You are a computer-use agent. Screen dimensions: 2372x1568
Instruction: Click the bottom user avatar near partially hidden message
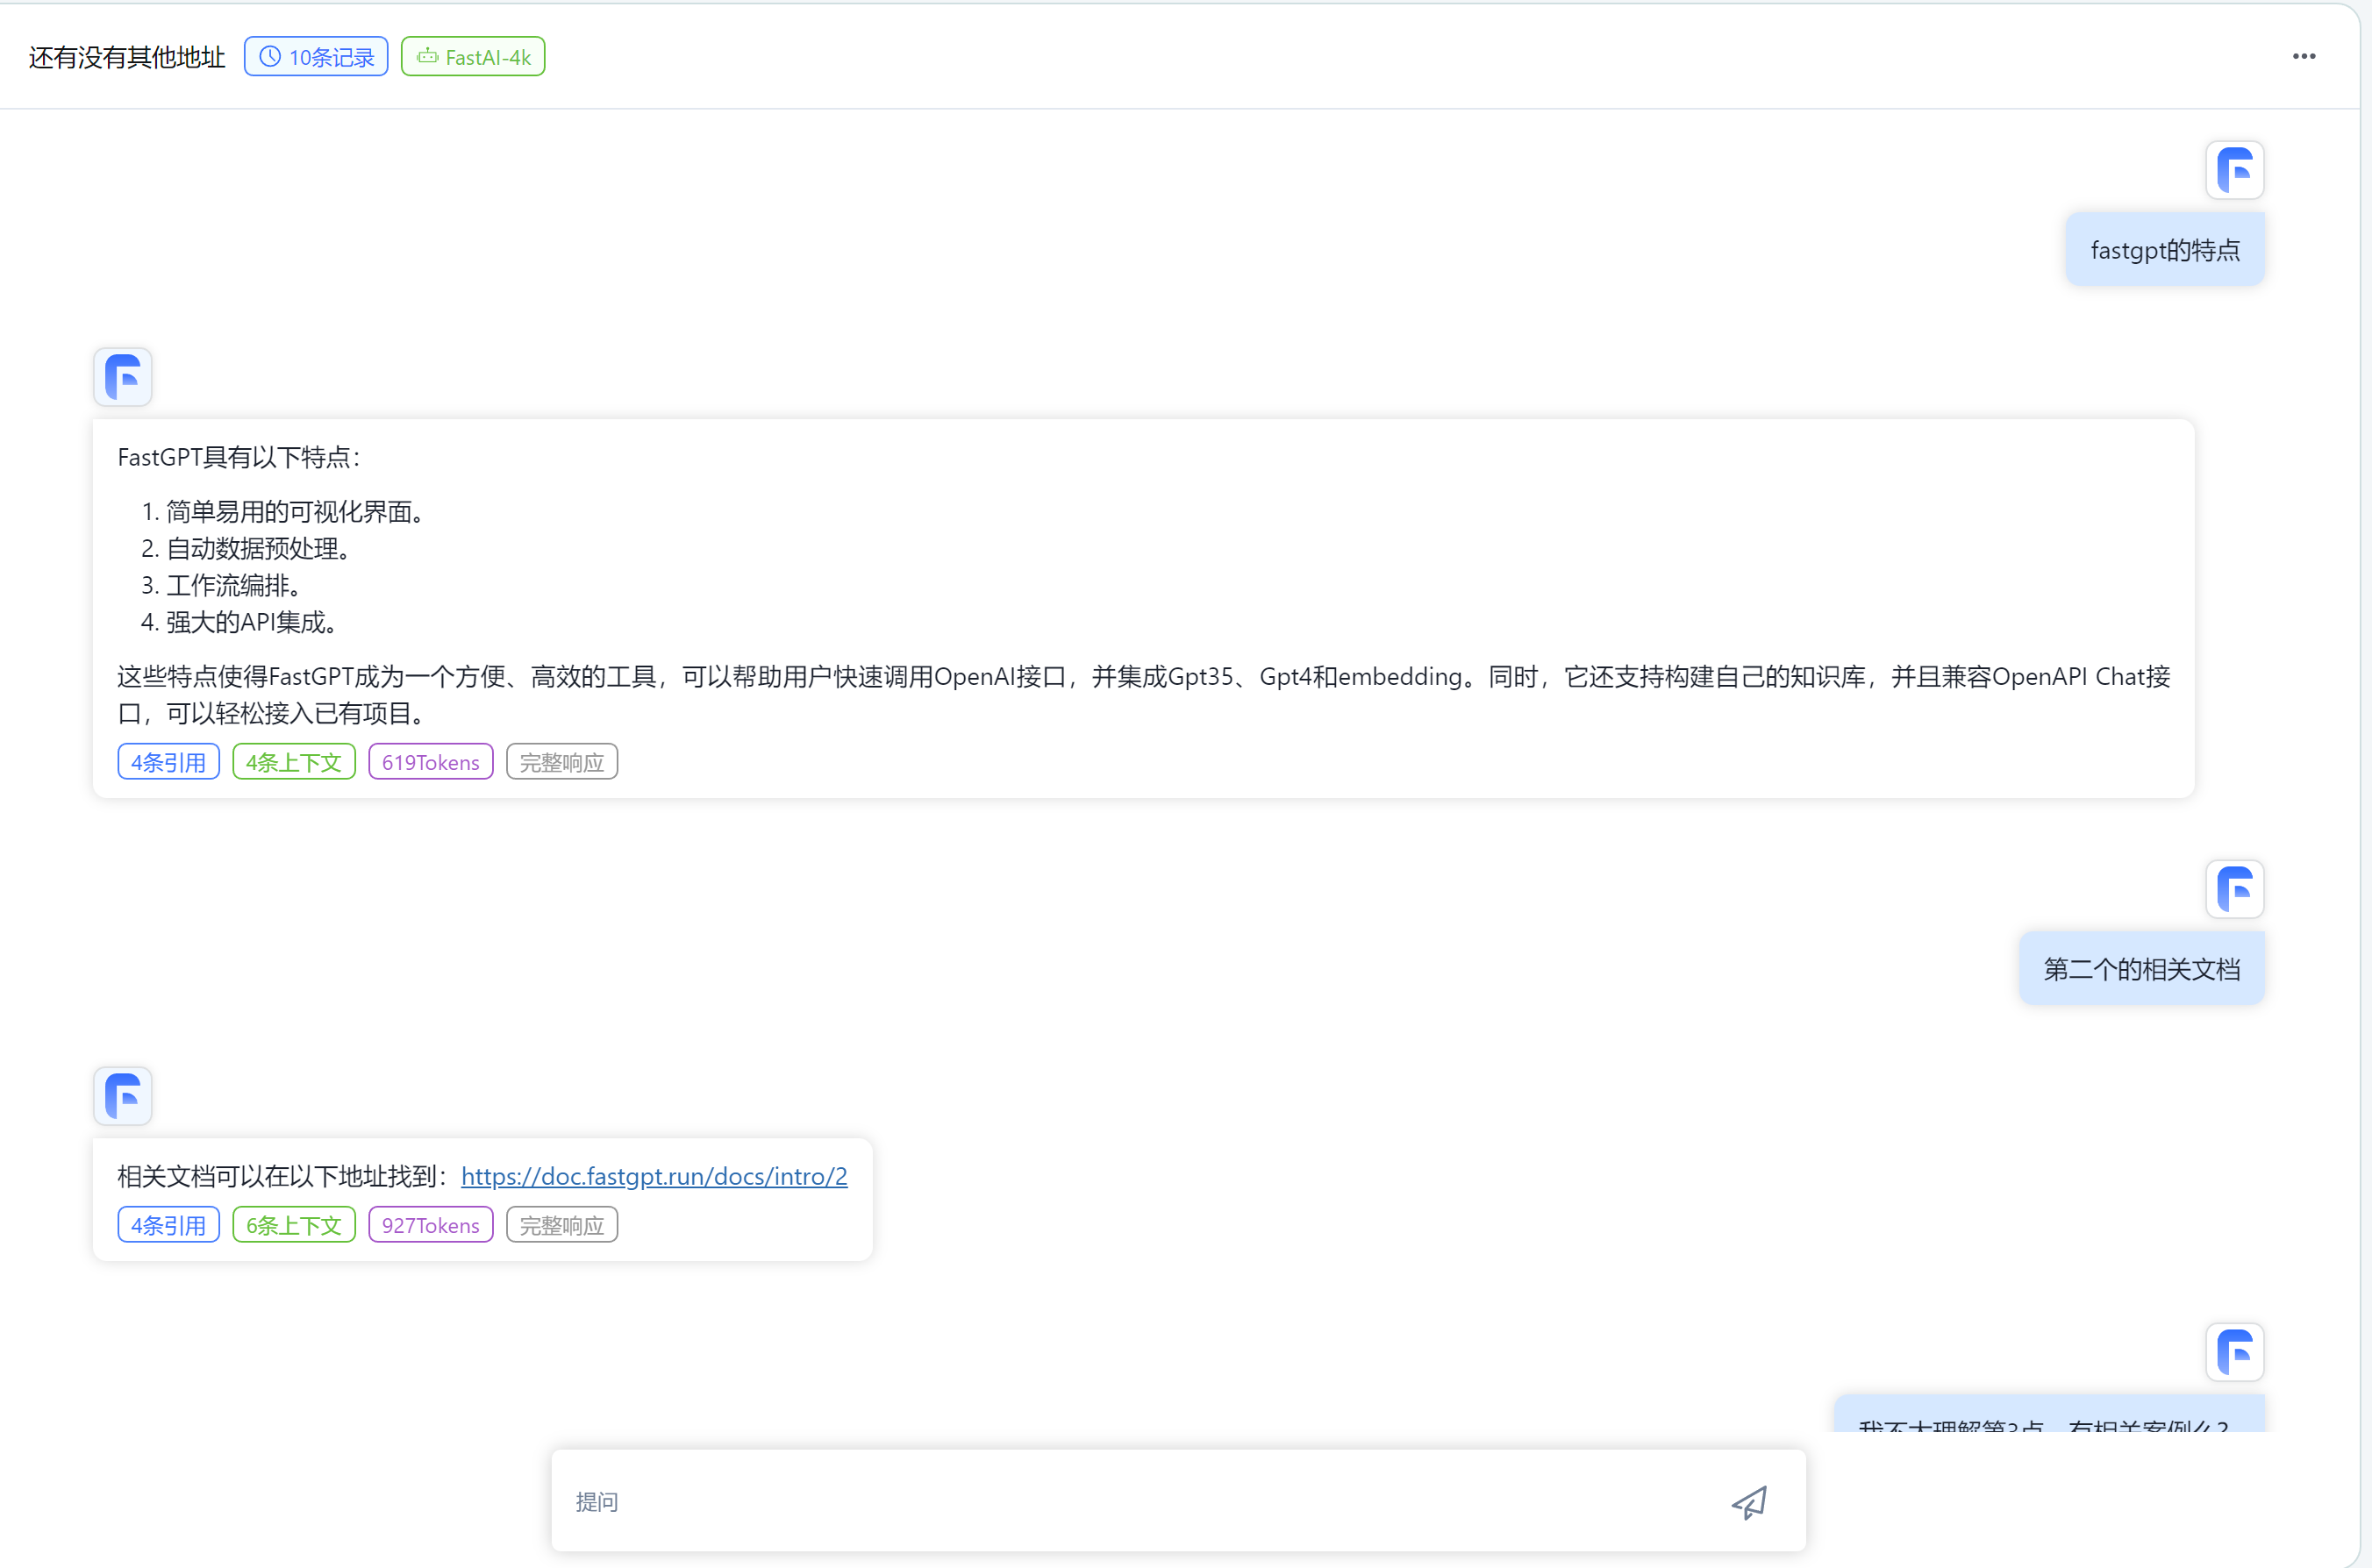[x=2234, y=1352]
